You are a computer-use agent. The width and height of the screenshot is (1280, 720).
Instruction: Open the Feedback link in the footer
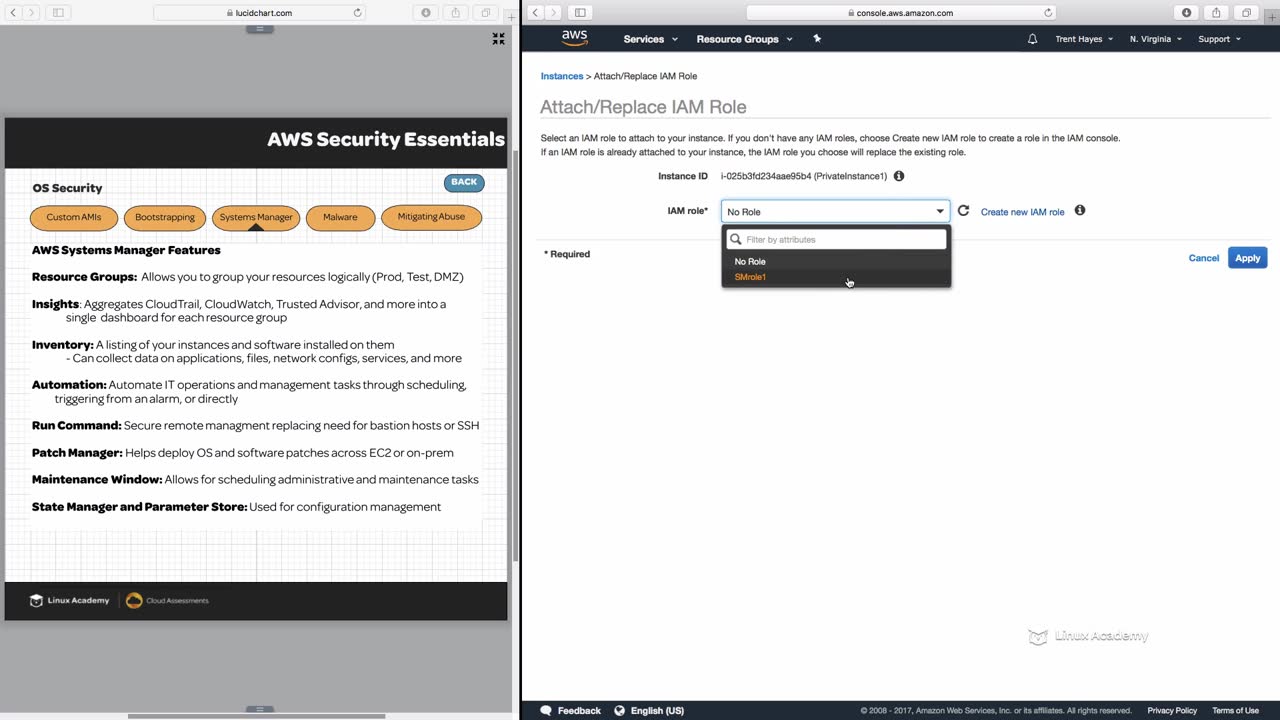(571, 711)
